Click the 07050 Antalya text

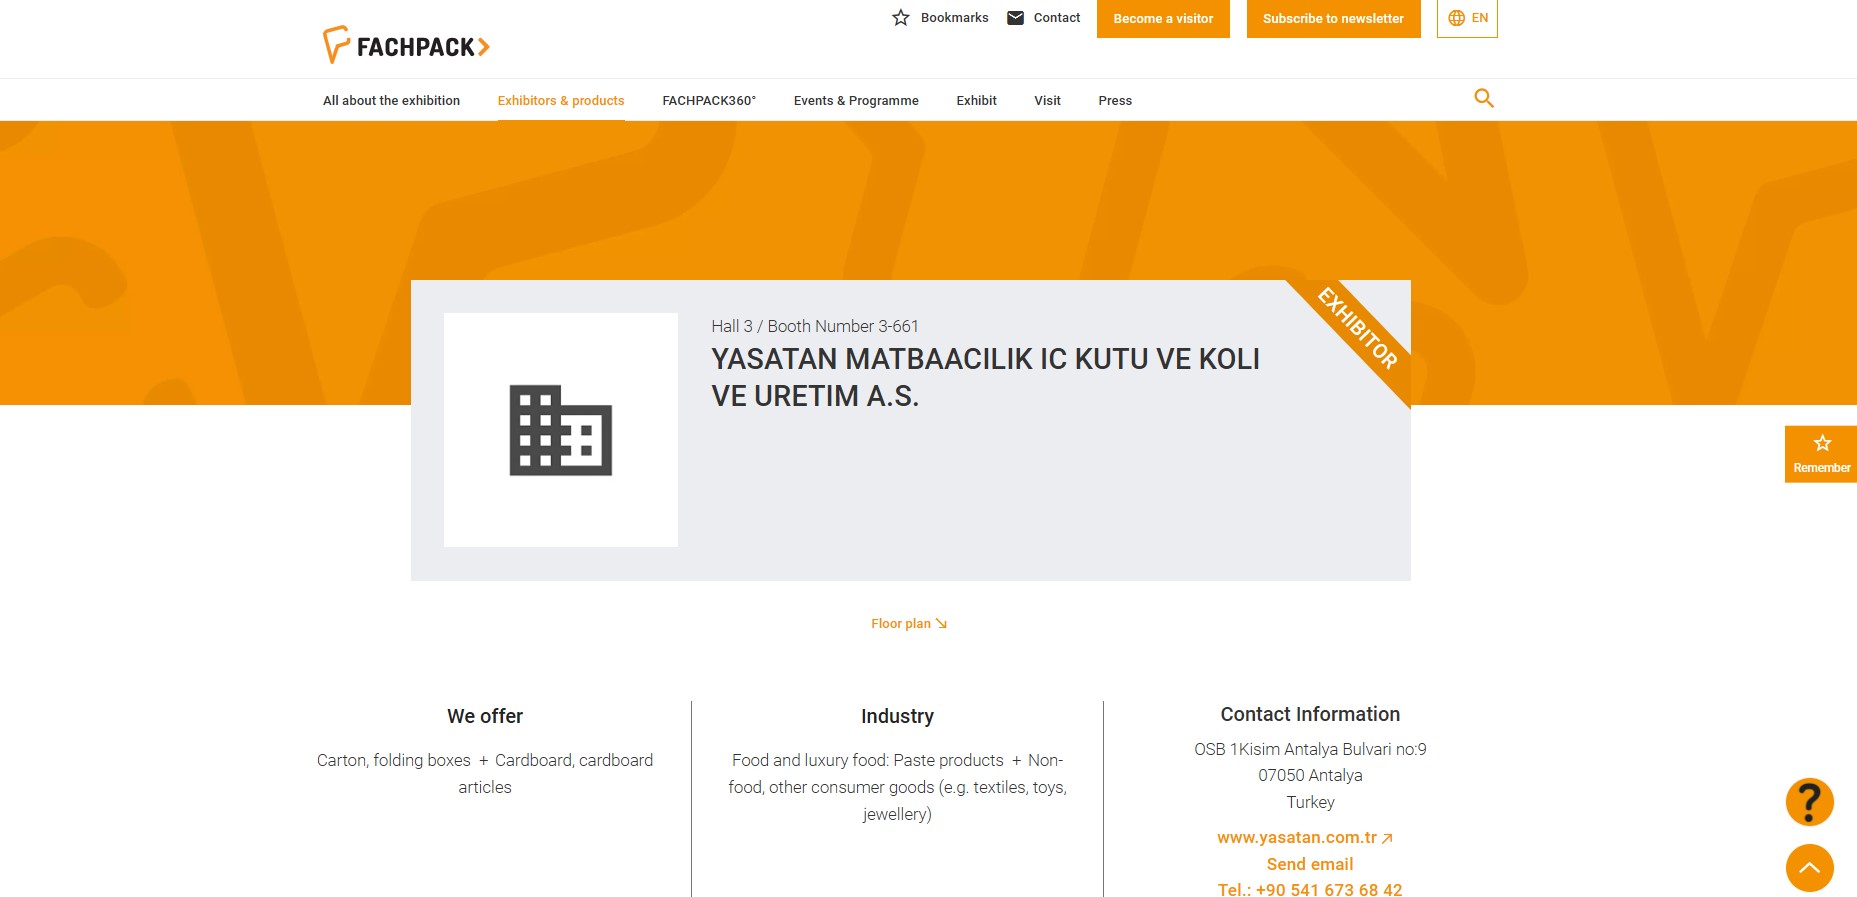1310,775
